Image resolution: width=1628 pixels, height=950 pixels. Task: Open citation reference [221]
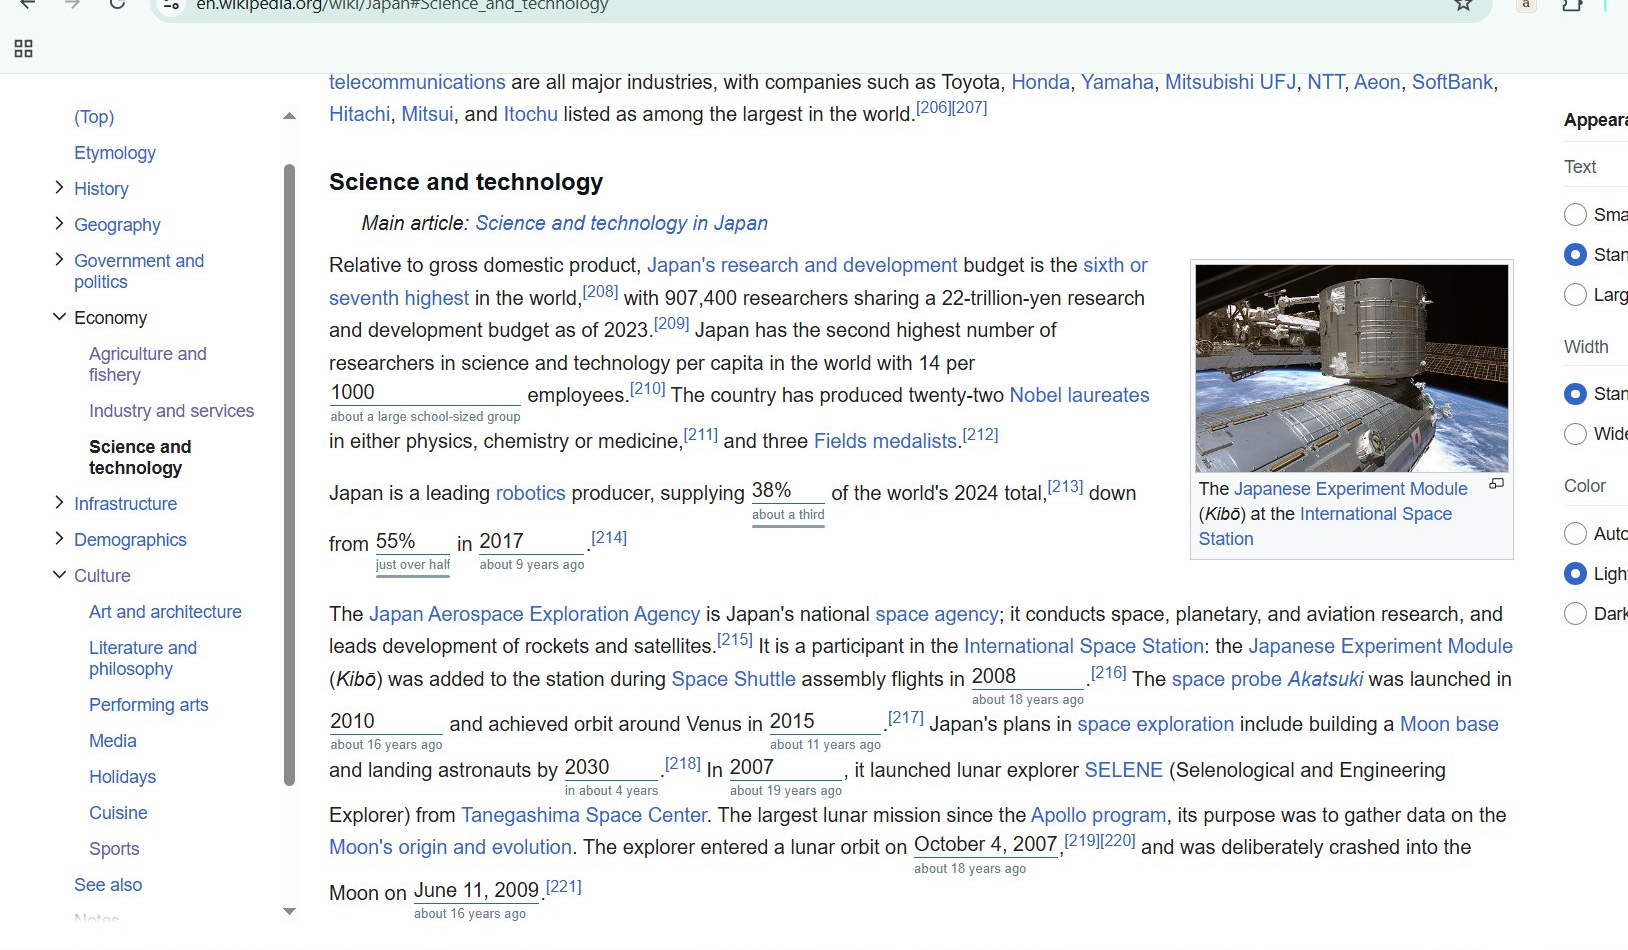(563, 886)
